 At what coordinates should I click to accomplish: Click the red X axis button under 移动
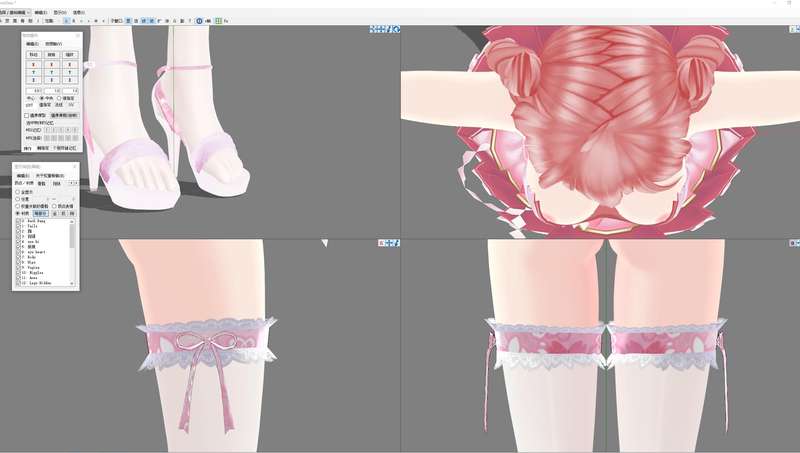click(33, 64)
